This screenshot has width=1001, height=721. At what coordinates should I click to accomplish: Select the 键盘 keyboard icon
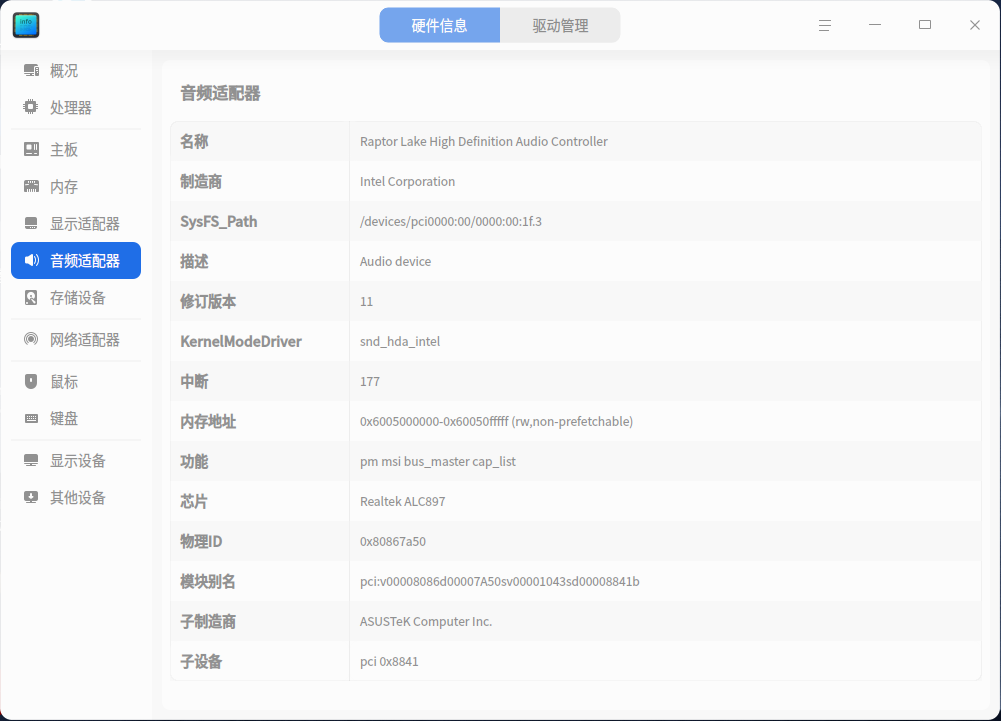(x=31, y=419)
